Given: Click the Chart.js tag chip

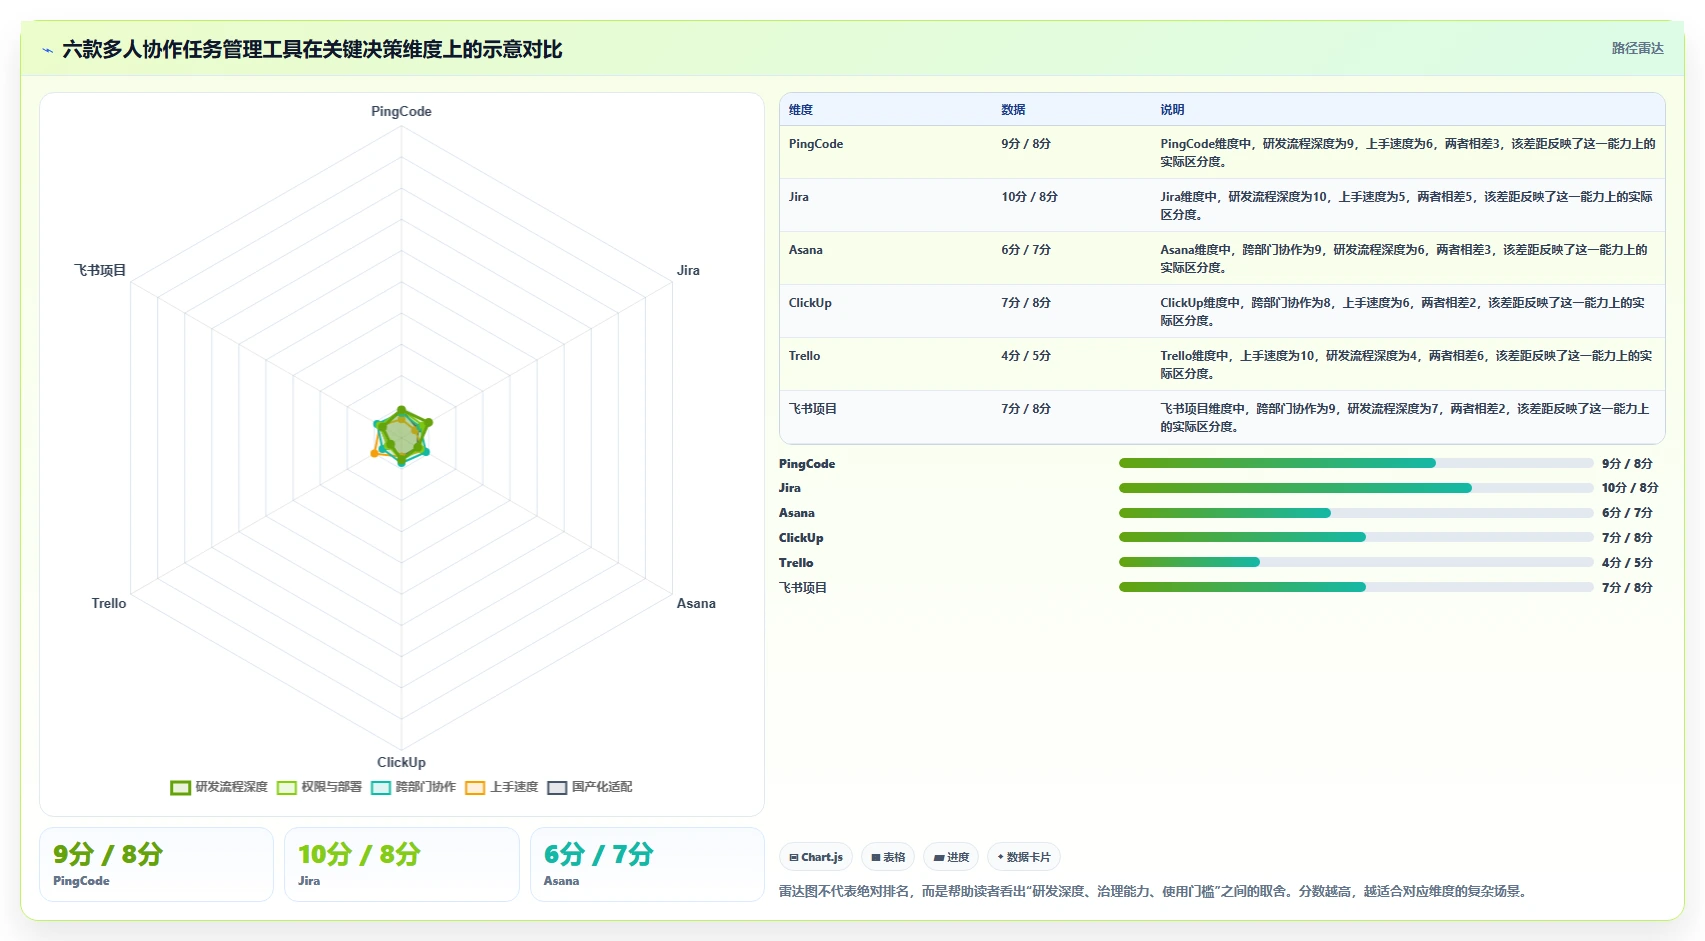Looking at the screenshot, I should click(x=816, y=857).
